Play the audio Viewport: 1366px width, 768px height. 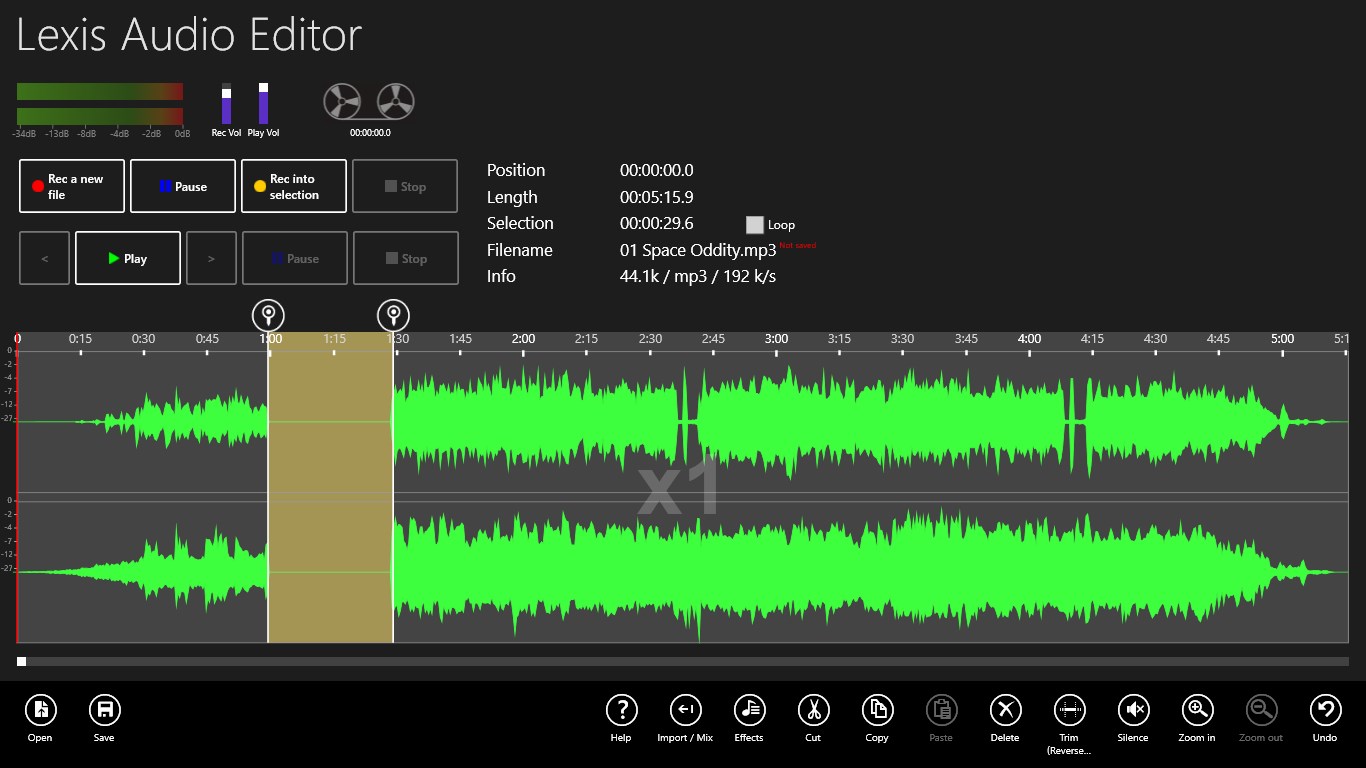[128, 258]
